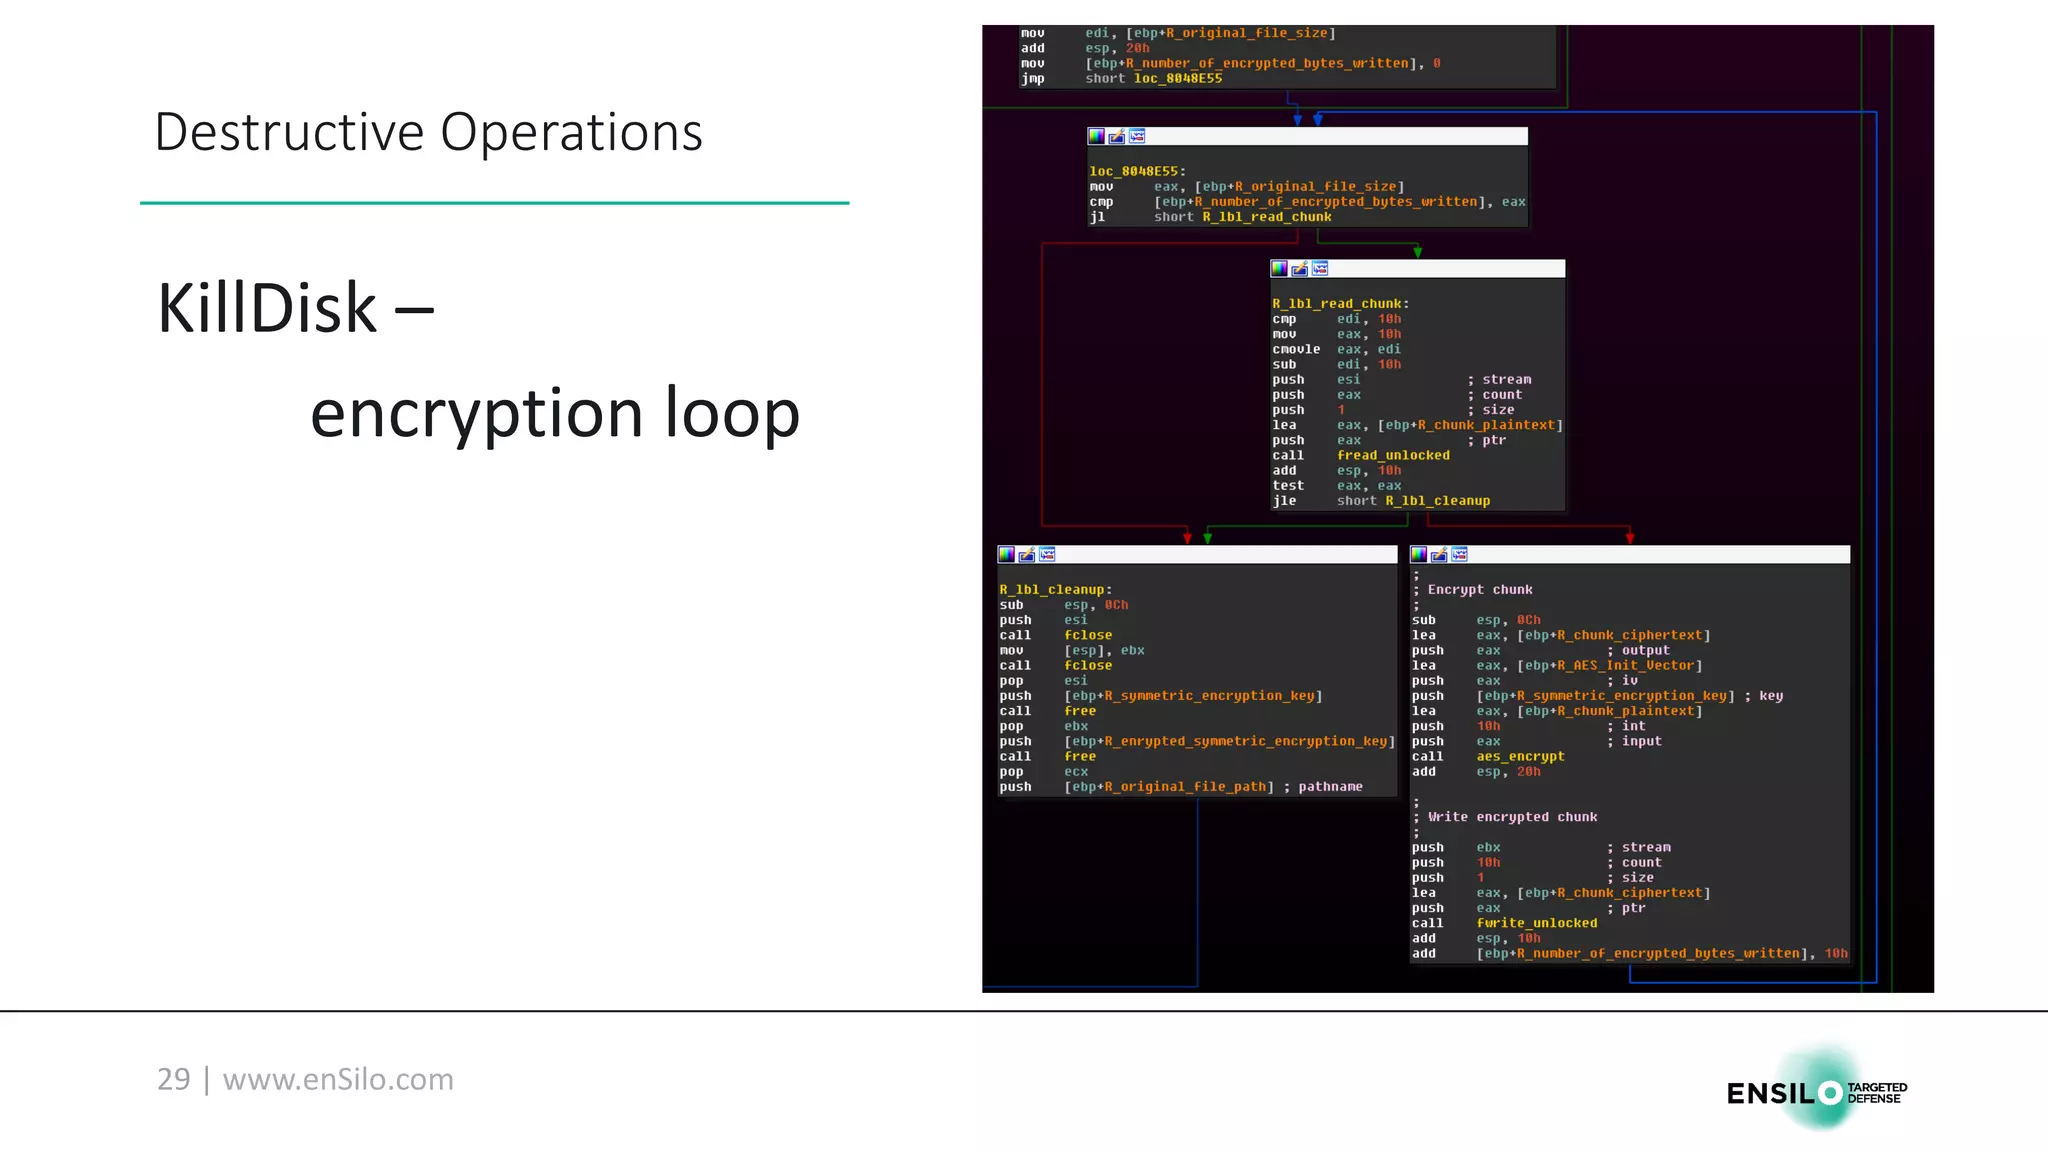Click the 'call aes_encrypt' line
The height and width of the screenshot is (1152, 2048).
1488,756
